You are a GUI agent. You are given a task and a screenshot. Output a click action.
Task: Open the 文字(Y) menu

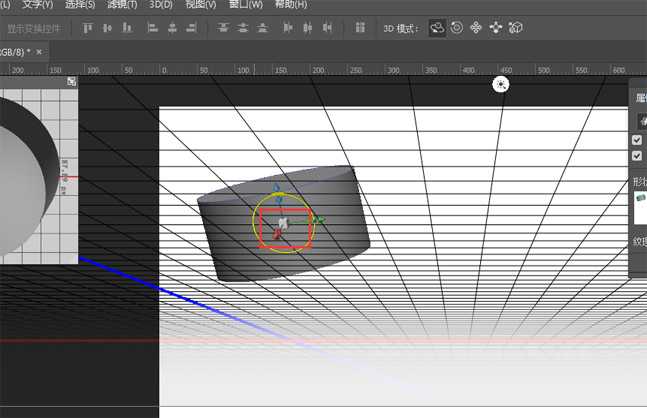pyautogui.click(x=38, y=5)
